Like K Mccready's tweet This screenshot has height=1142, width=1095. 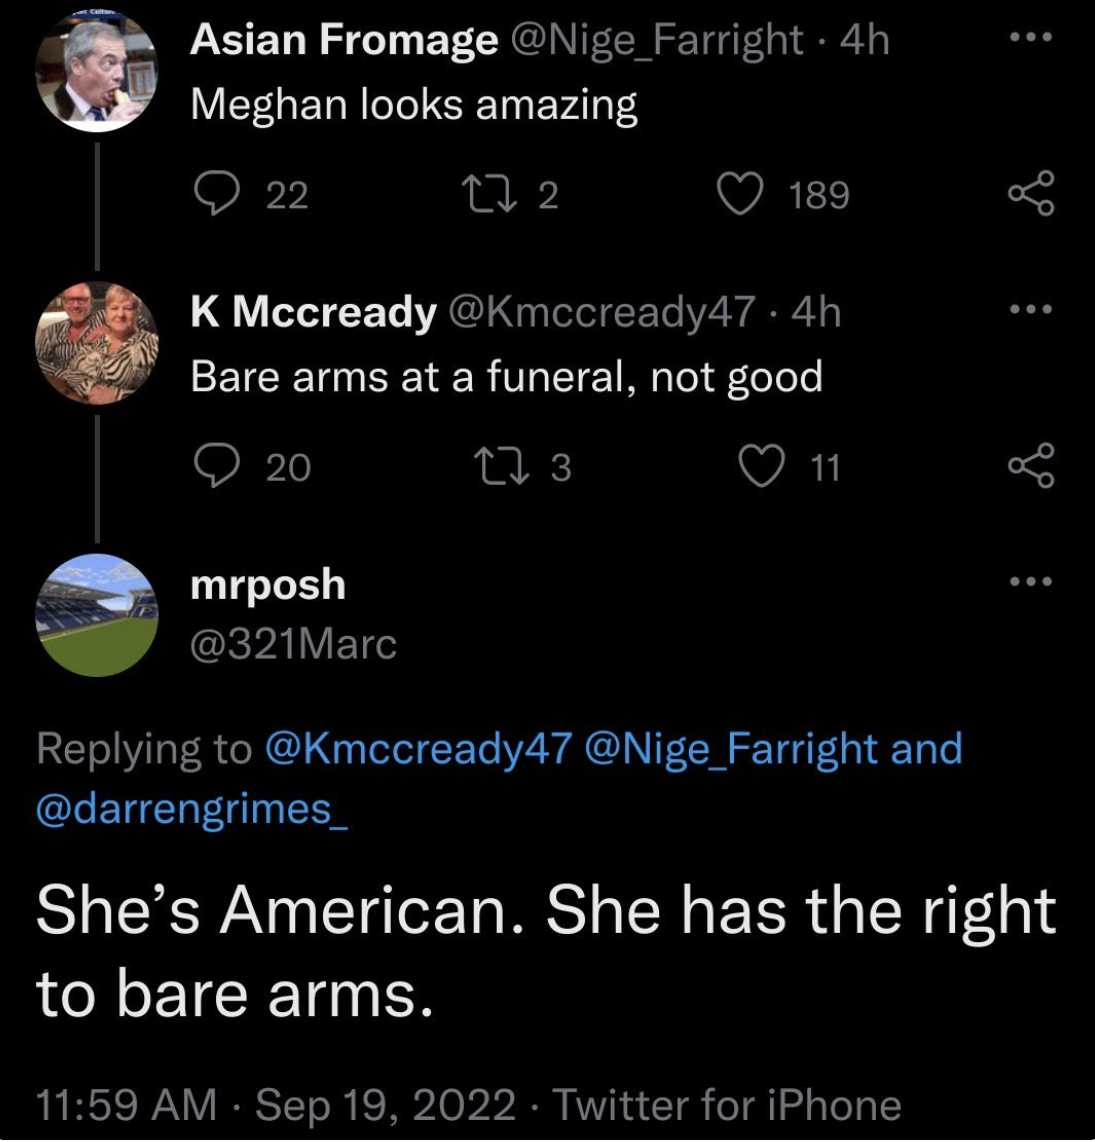point(762,466)
